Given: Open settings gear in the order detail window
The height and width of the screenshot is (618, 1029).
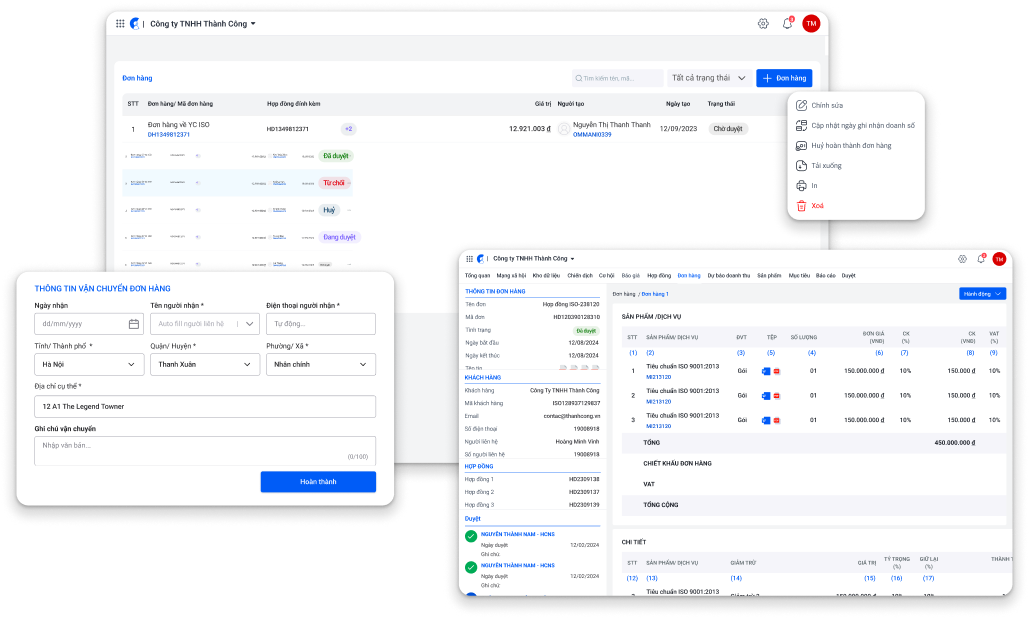Looking at the screenshot, I should 962,259.
